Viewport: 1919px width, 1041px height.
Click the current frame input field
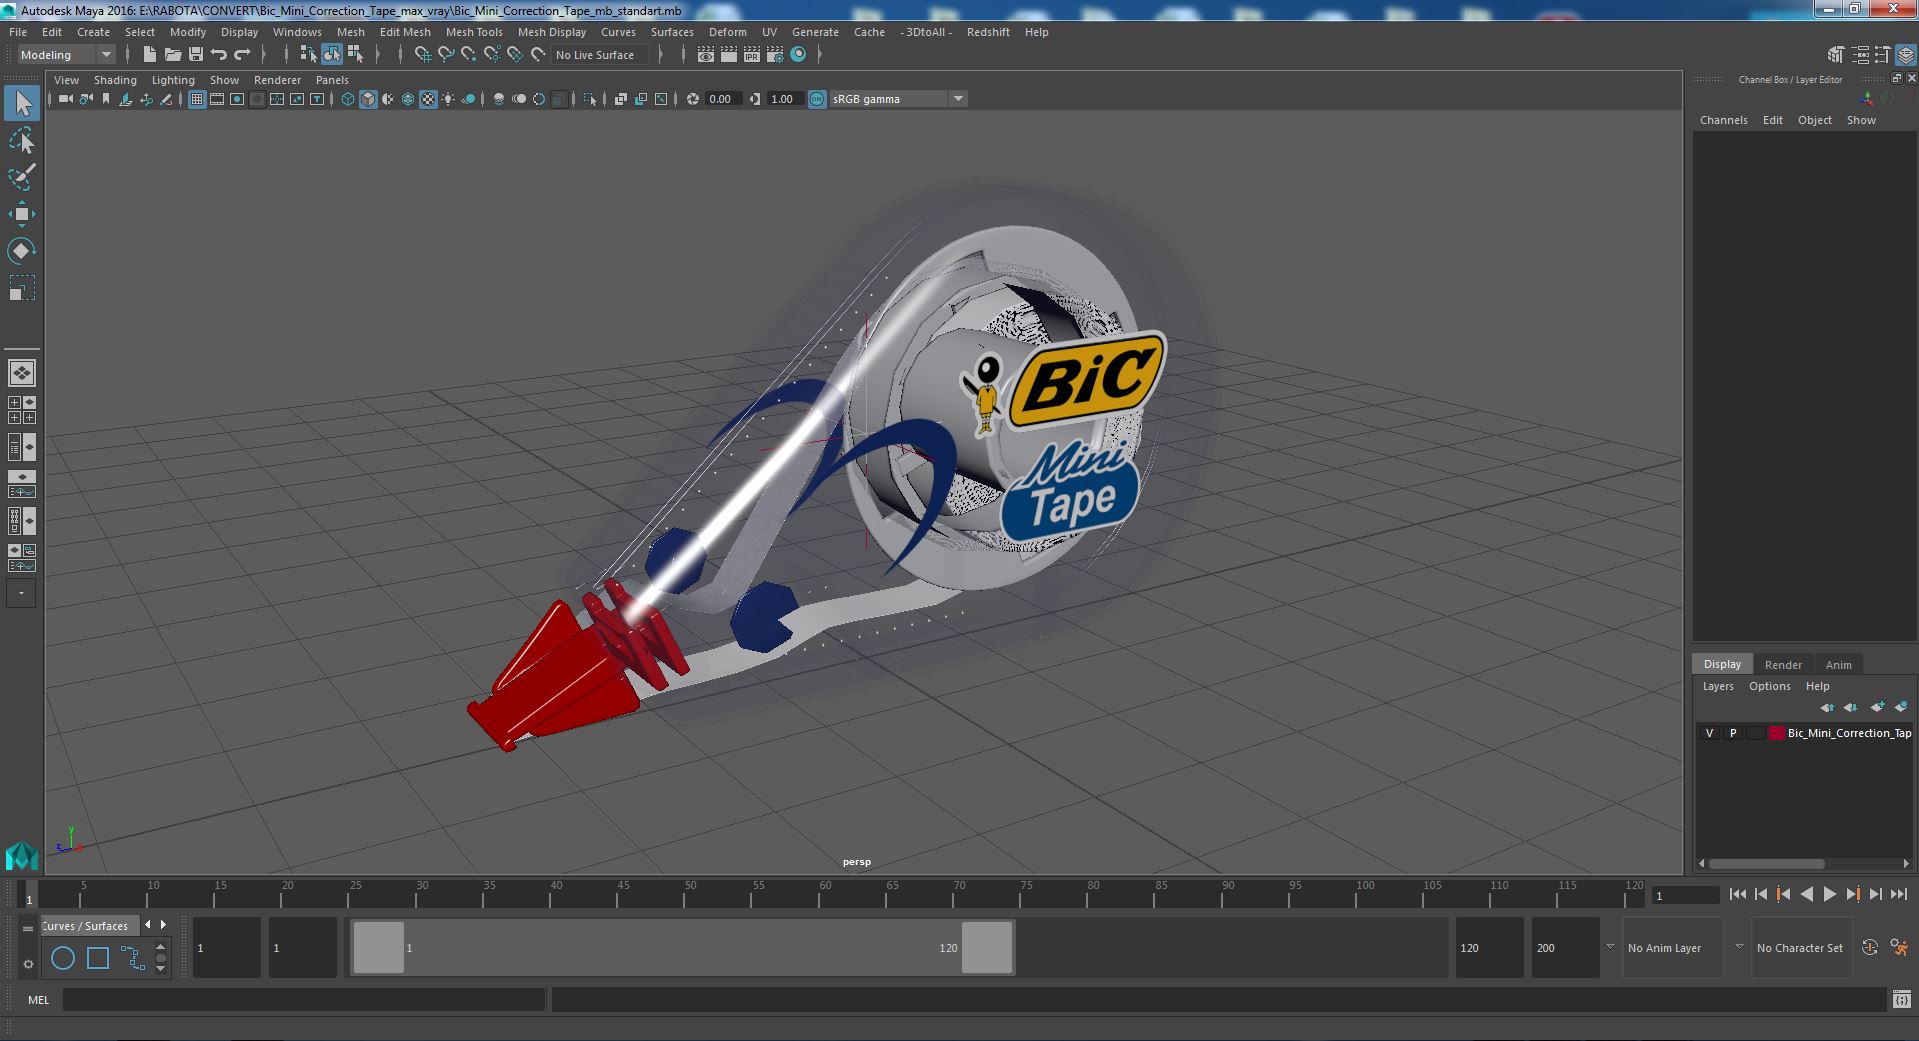pyautogui.click(x=1685, y=896)
